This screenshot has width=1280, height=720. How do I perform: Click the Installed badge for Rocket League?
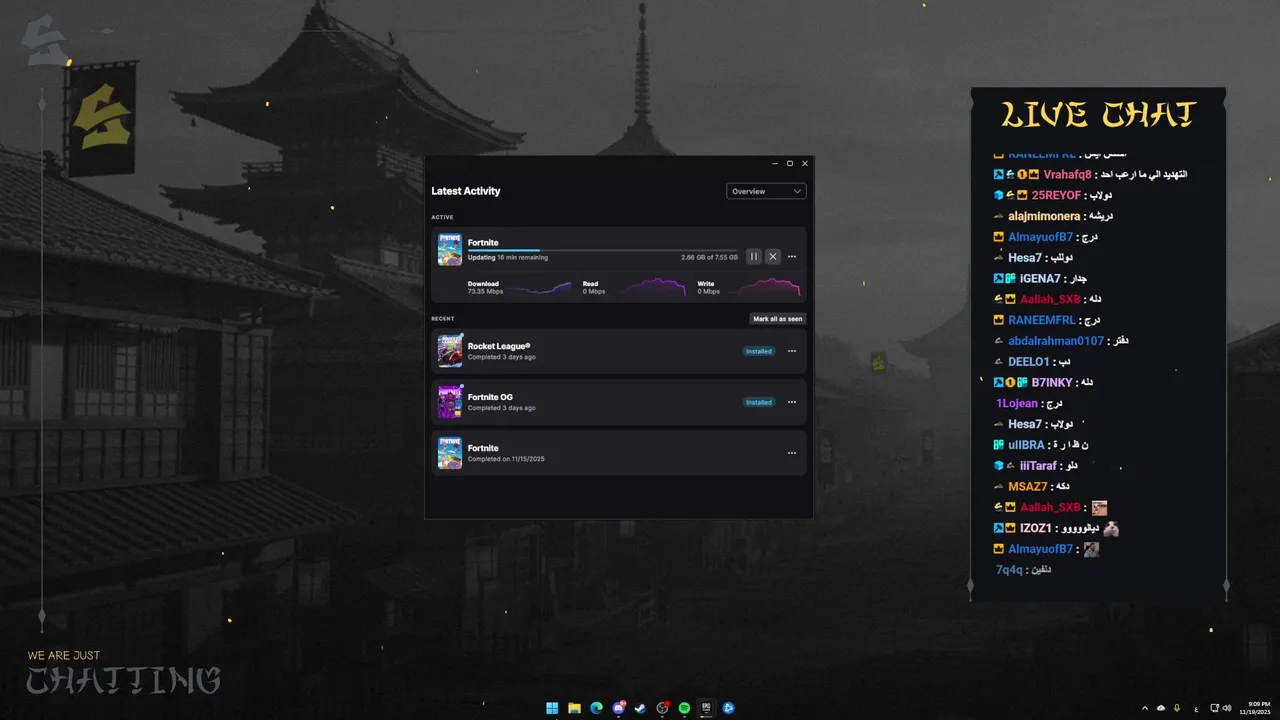(x=759, y=351)
